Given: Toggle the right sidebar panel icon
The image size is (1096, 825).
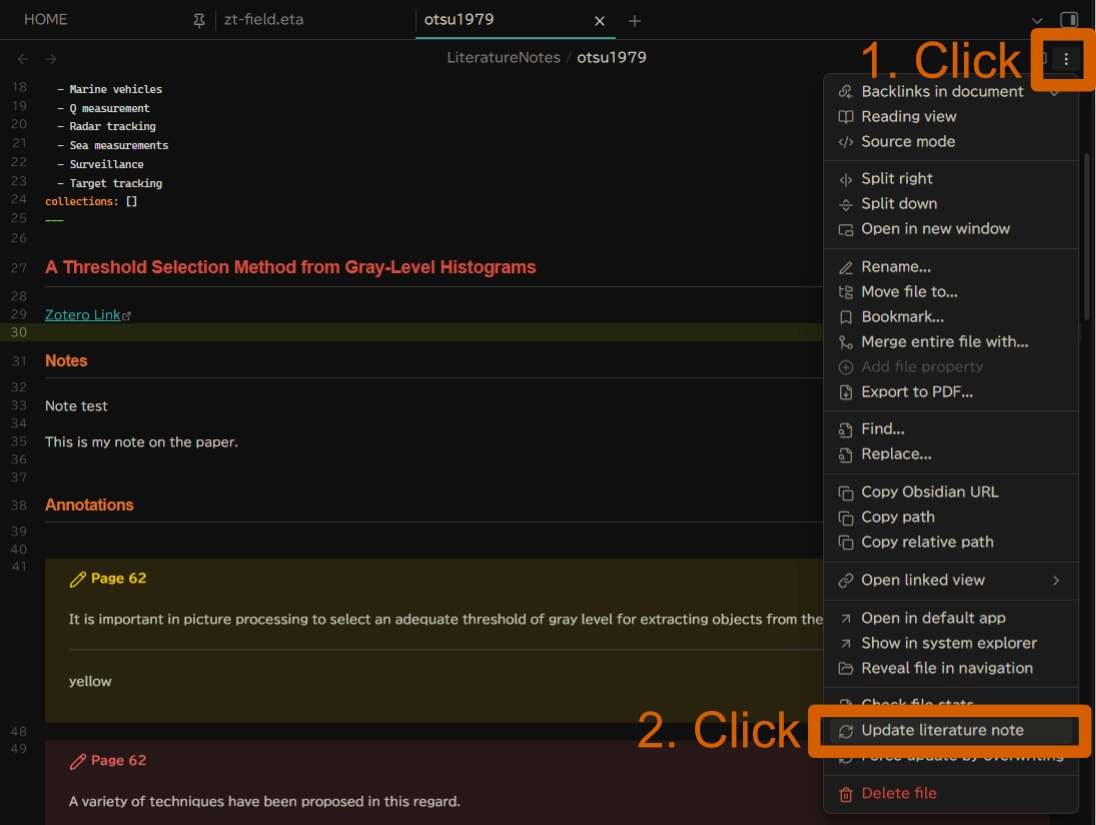Looking at the screenshot, I should click(1069, 20).
